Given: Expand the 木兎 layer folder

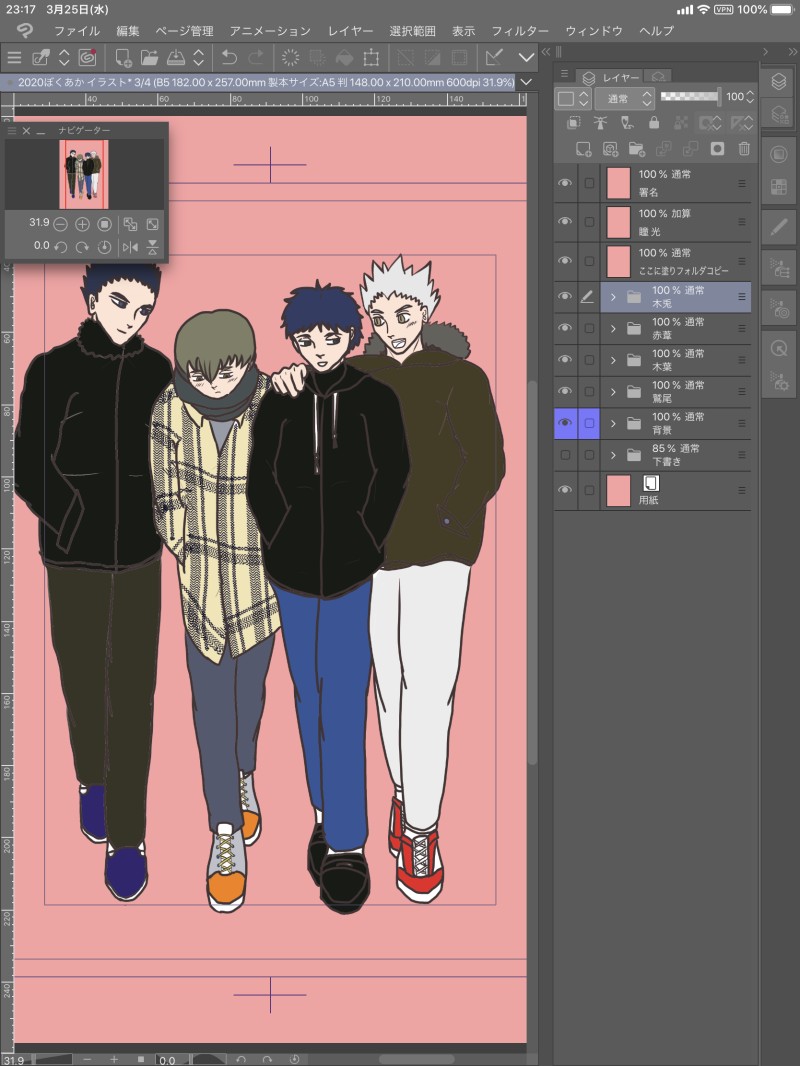Looking at the screenshot, I should click(613, 297).
